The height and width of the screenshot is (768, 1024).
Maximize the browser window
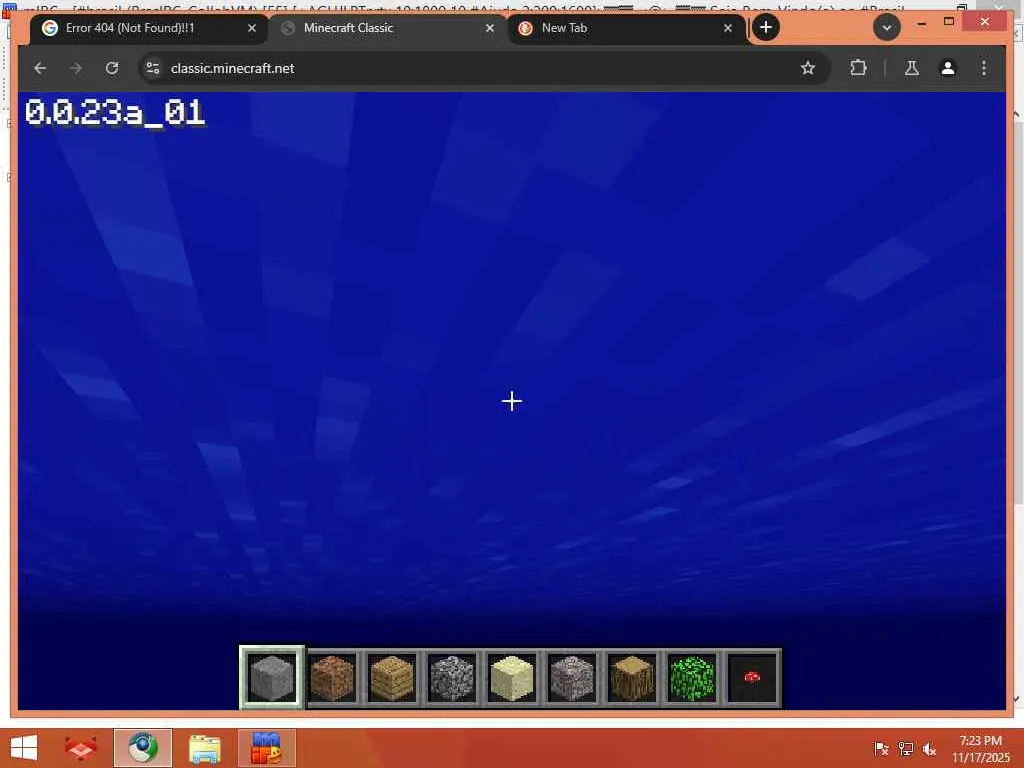click(949, 22)
